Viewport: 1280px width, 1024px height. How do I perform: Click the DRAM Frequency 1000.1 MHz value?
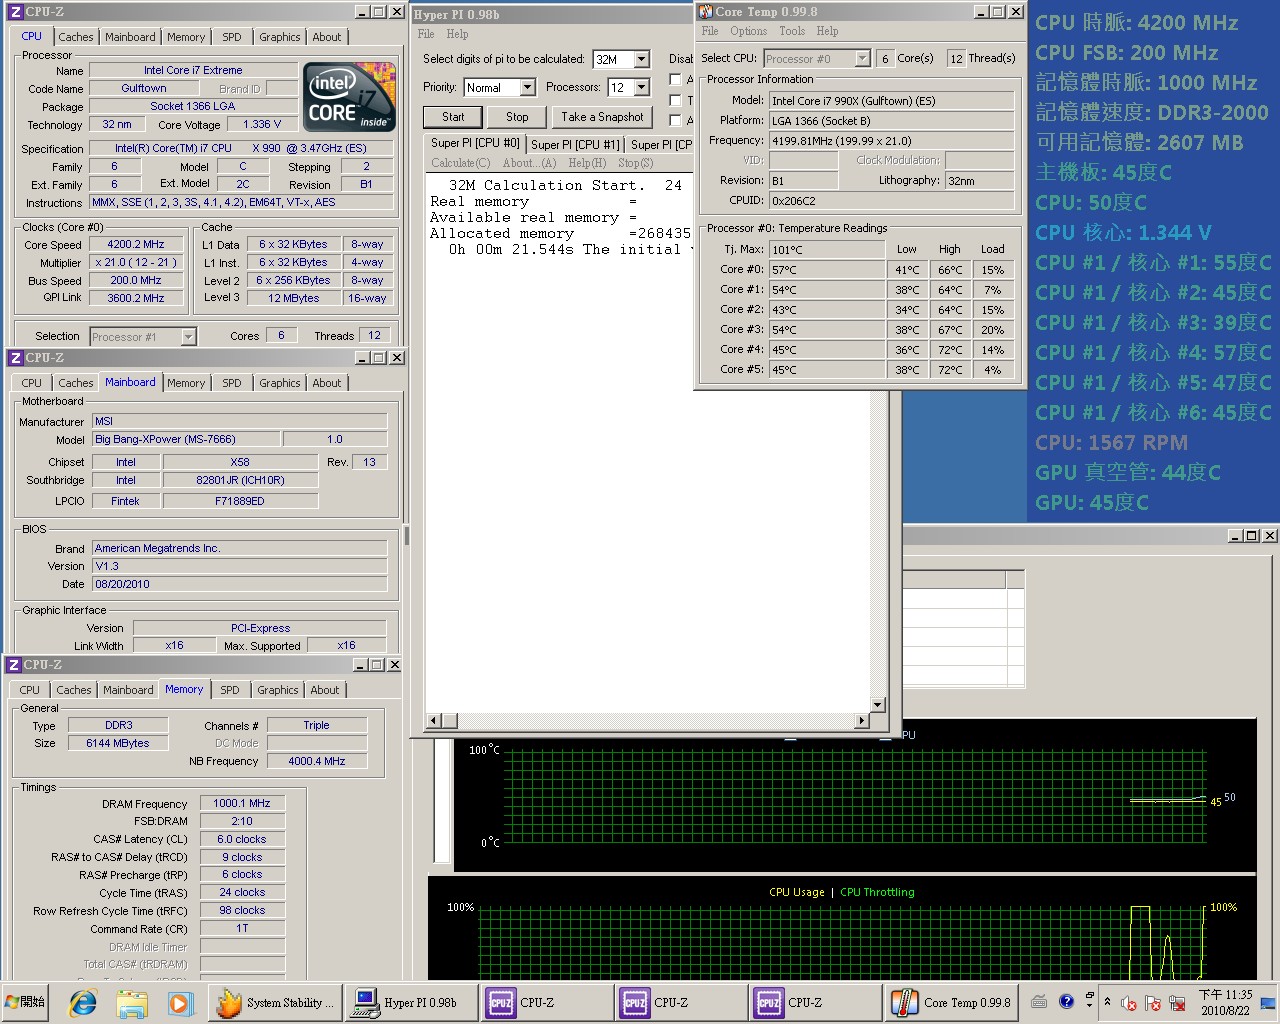242,803
